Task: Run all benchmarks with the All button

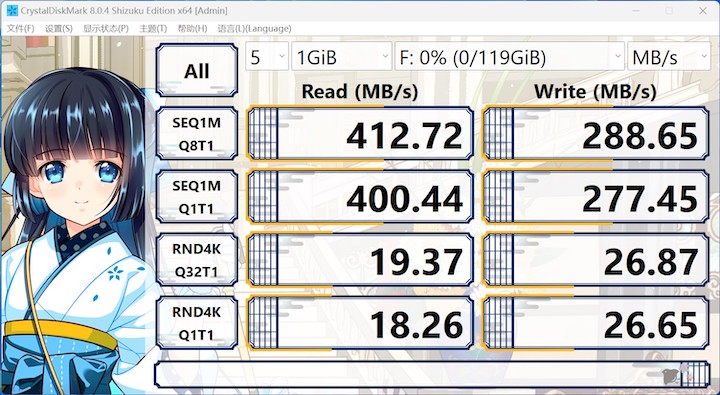Action: pyautogui.click(x=197, y=71)
